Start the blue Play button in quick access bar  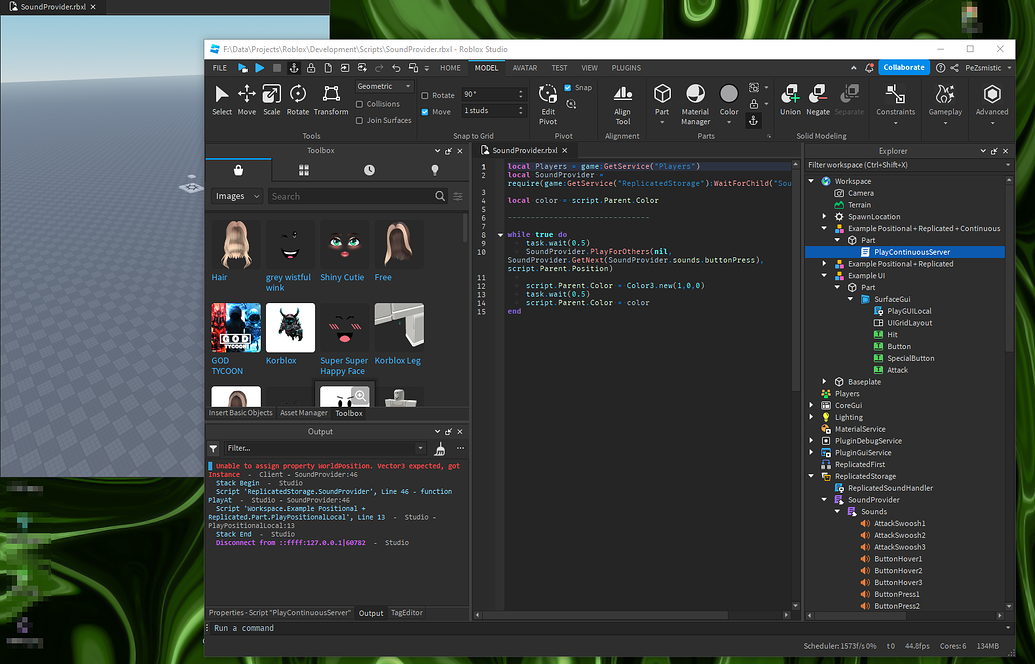coord(260,68)
